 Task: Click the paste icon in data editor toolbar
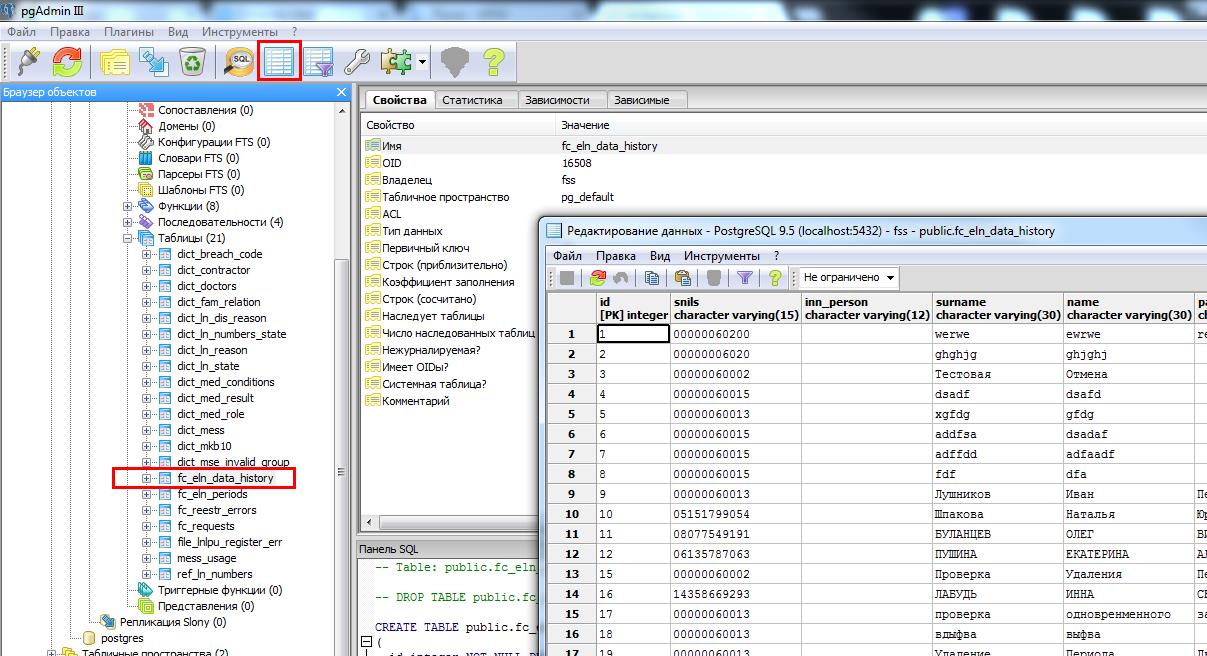tap(683, 278)
